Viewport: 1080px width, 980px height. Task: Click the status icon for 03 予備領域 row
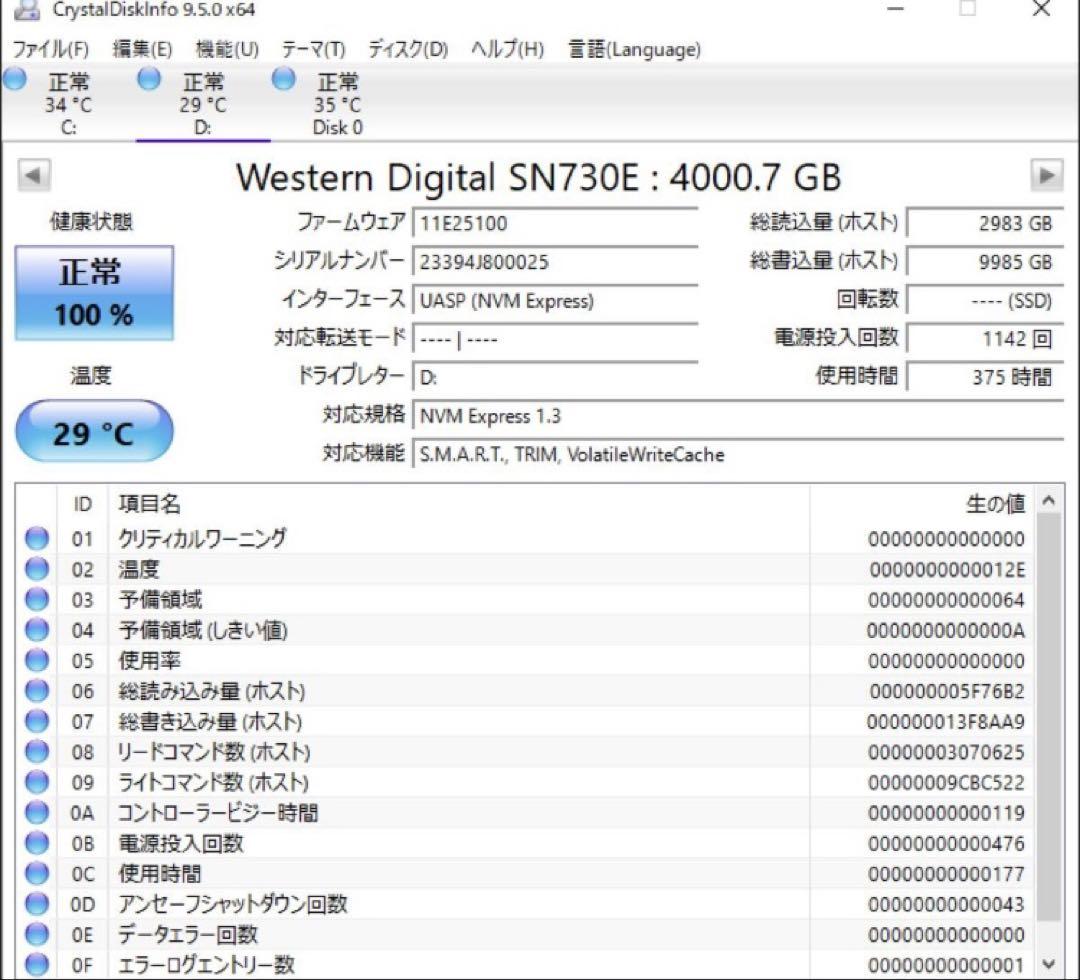coord(37,599)
